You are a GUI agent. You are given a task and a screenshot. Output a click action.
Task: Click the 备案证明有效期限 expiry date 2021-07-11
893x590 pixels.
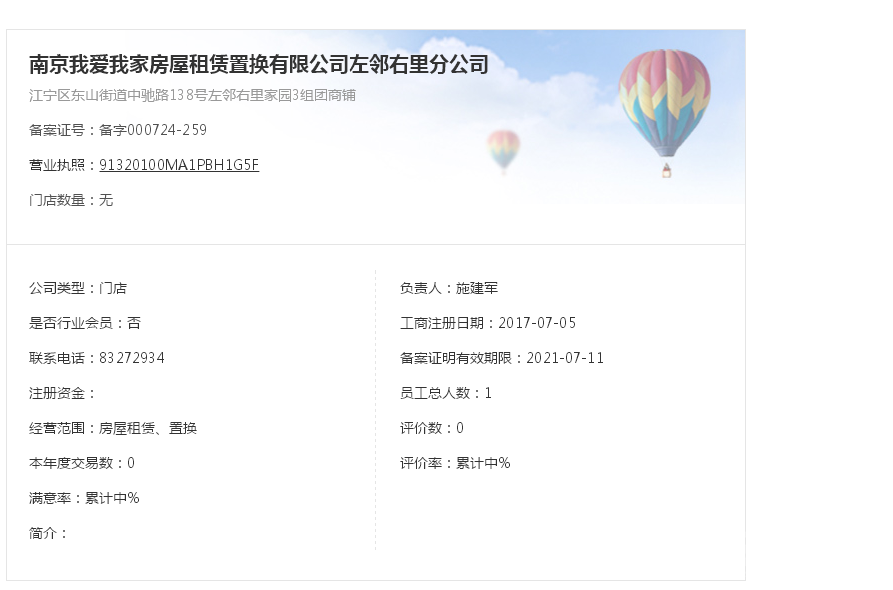pos(565,358)
